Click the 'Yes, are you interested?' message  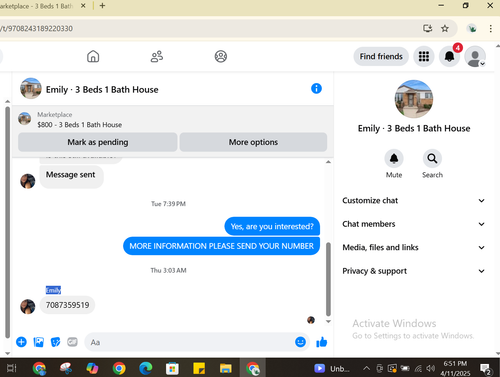pos(272,226)
